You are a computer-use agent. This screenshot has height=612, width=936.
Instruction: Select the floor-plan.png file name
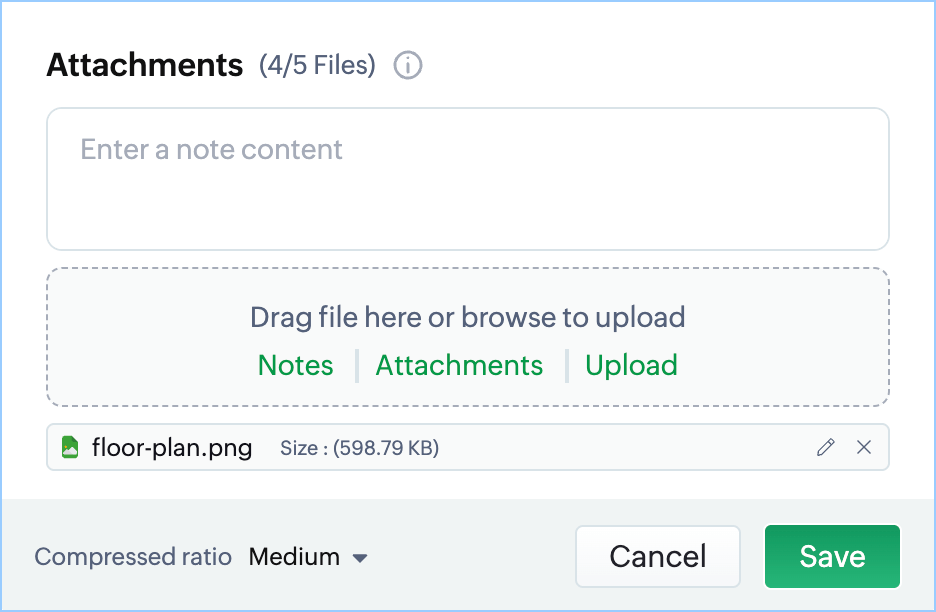pyautogui.click(x=172, y=447)
